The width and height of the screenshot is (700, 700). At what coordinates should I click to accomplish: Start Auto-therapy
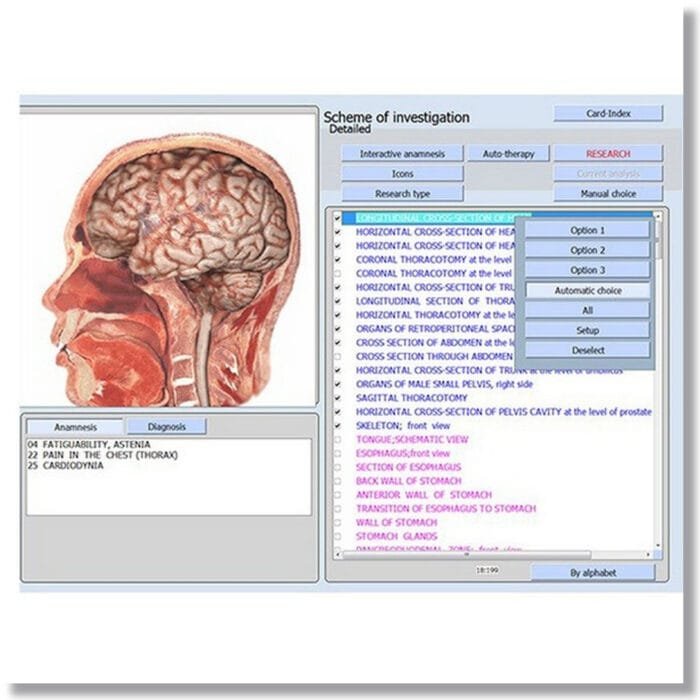508,154
